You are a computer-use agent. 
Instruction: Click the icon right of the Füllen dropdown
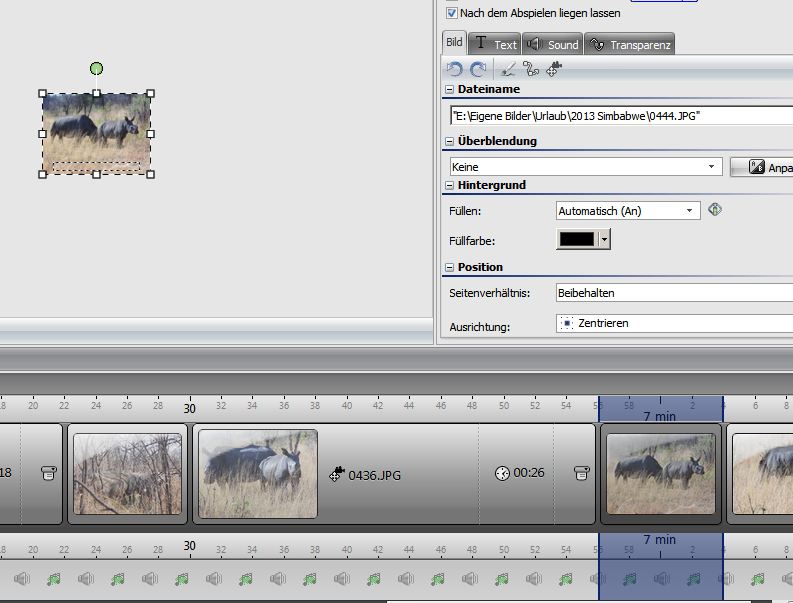[714, 210]
